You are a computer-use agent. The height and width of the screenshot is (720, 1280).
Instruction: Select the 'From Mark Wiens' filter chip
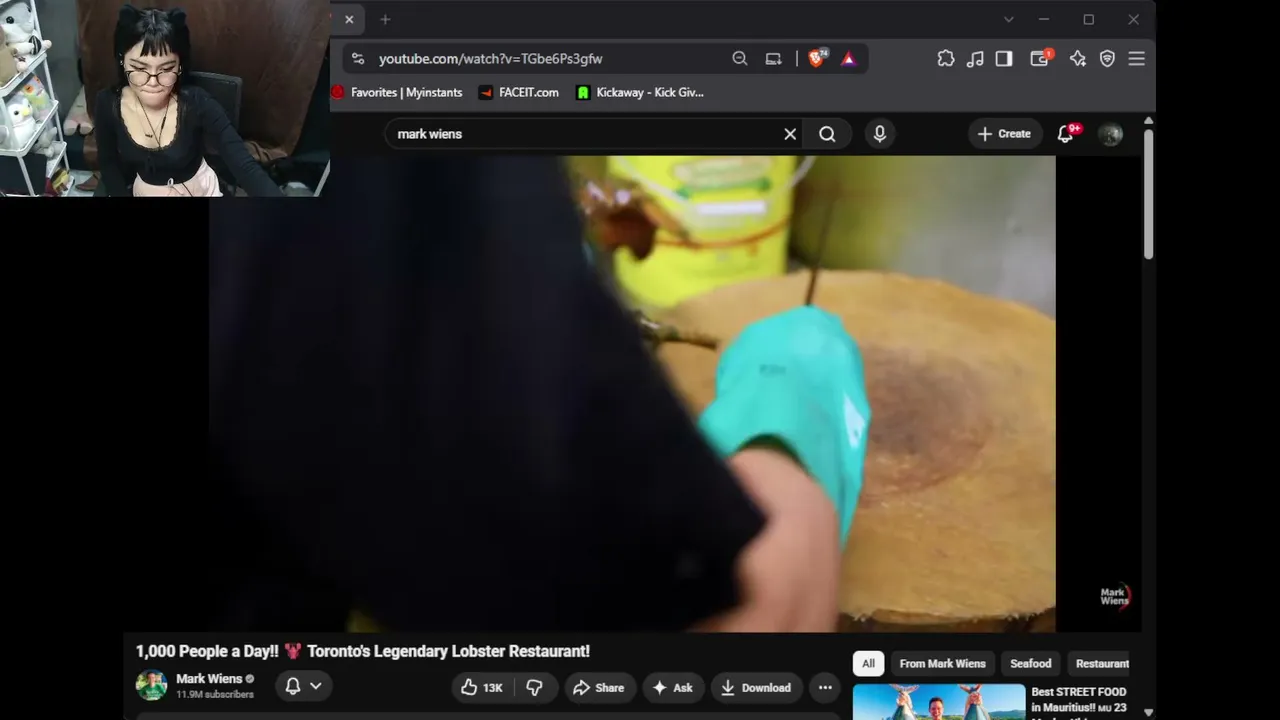942,663
